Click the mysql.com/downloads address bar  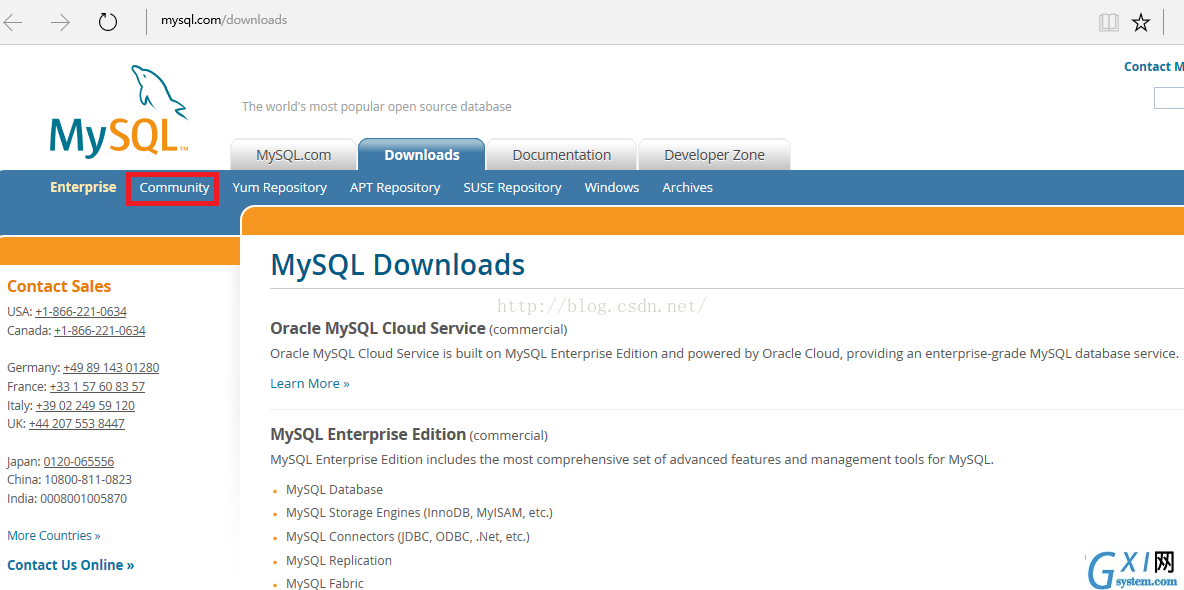pos(224,20)
